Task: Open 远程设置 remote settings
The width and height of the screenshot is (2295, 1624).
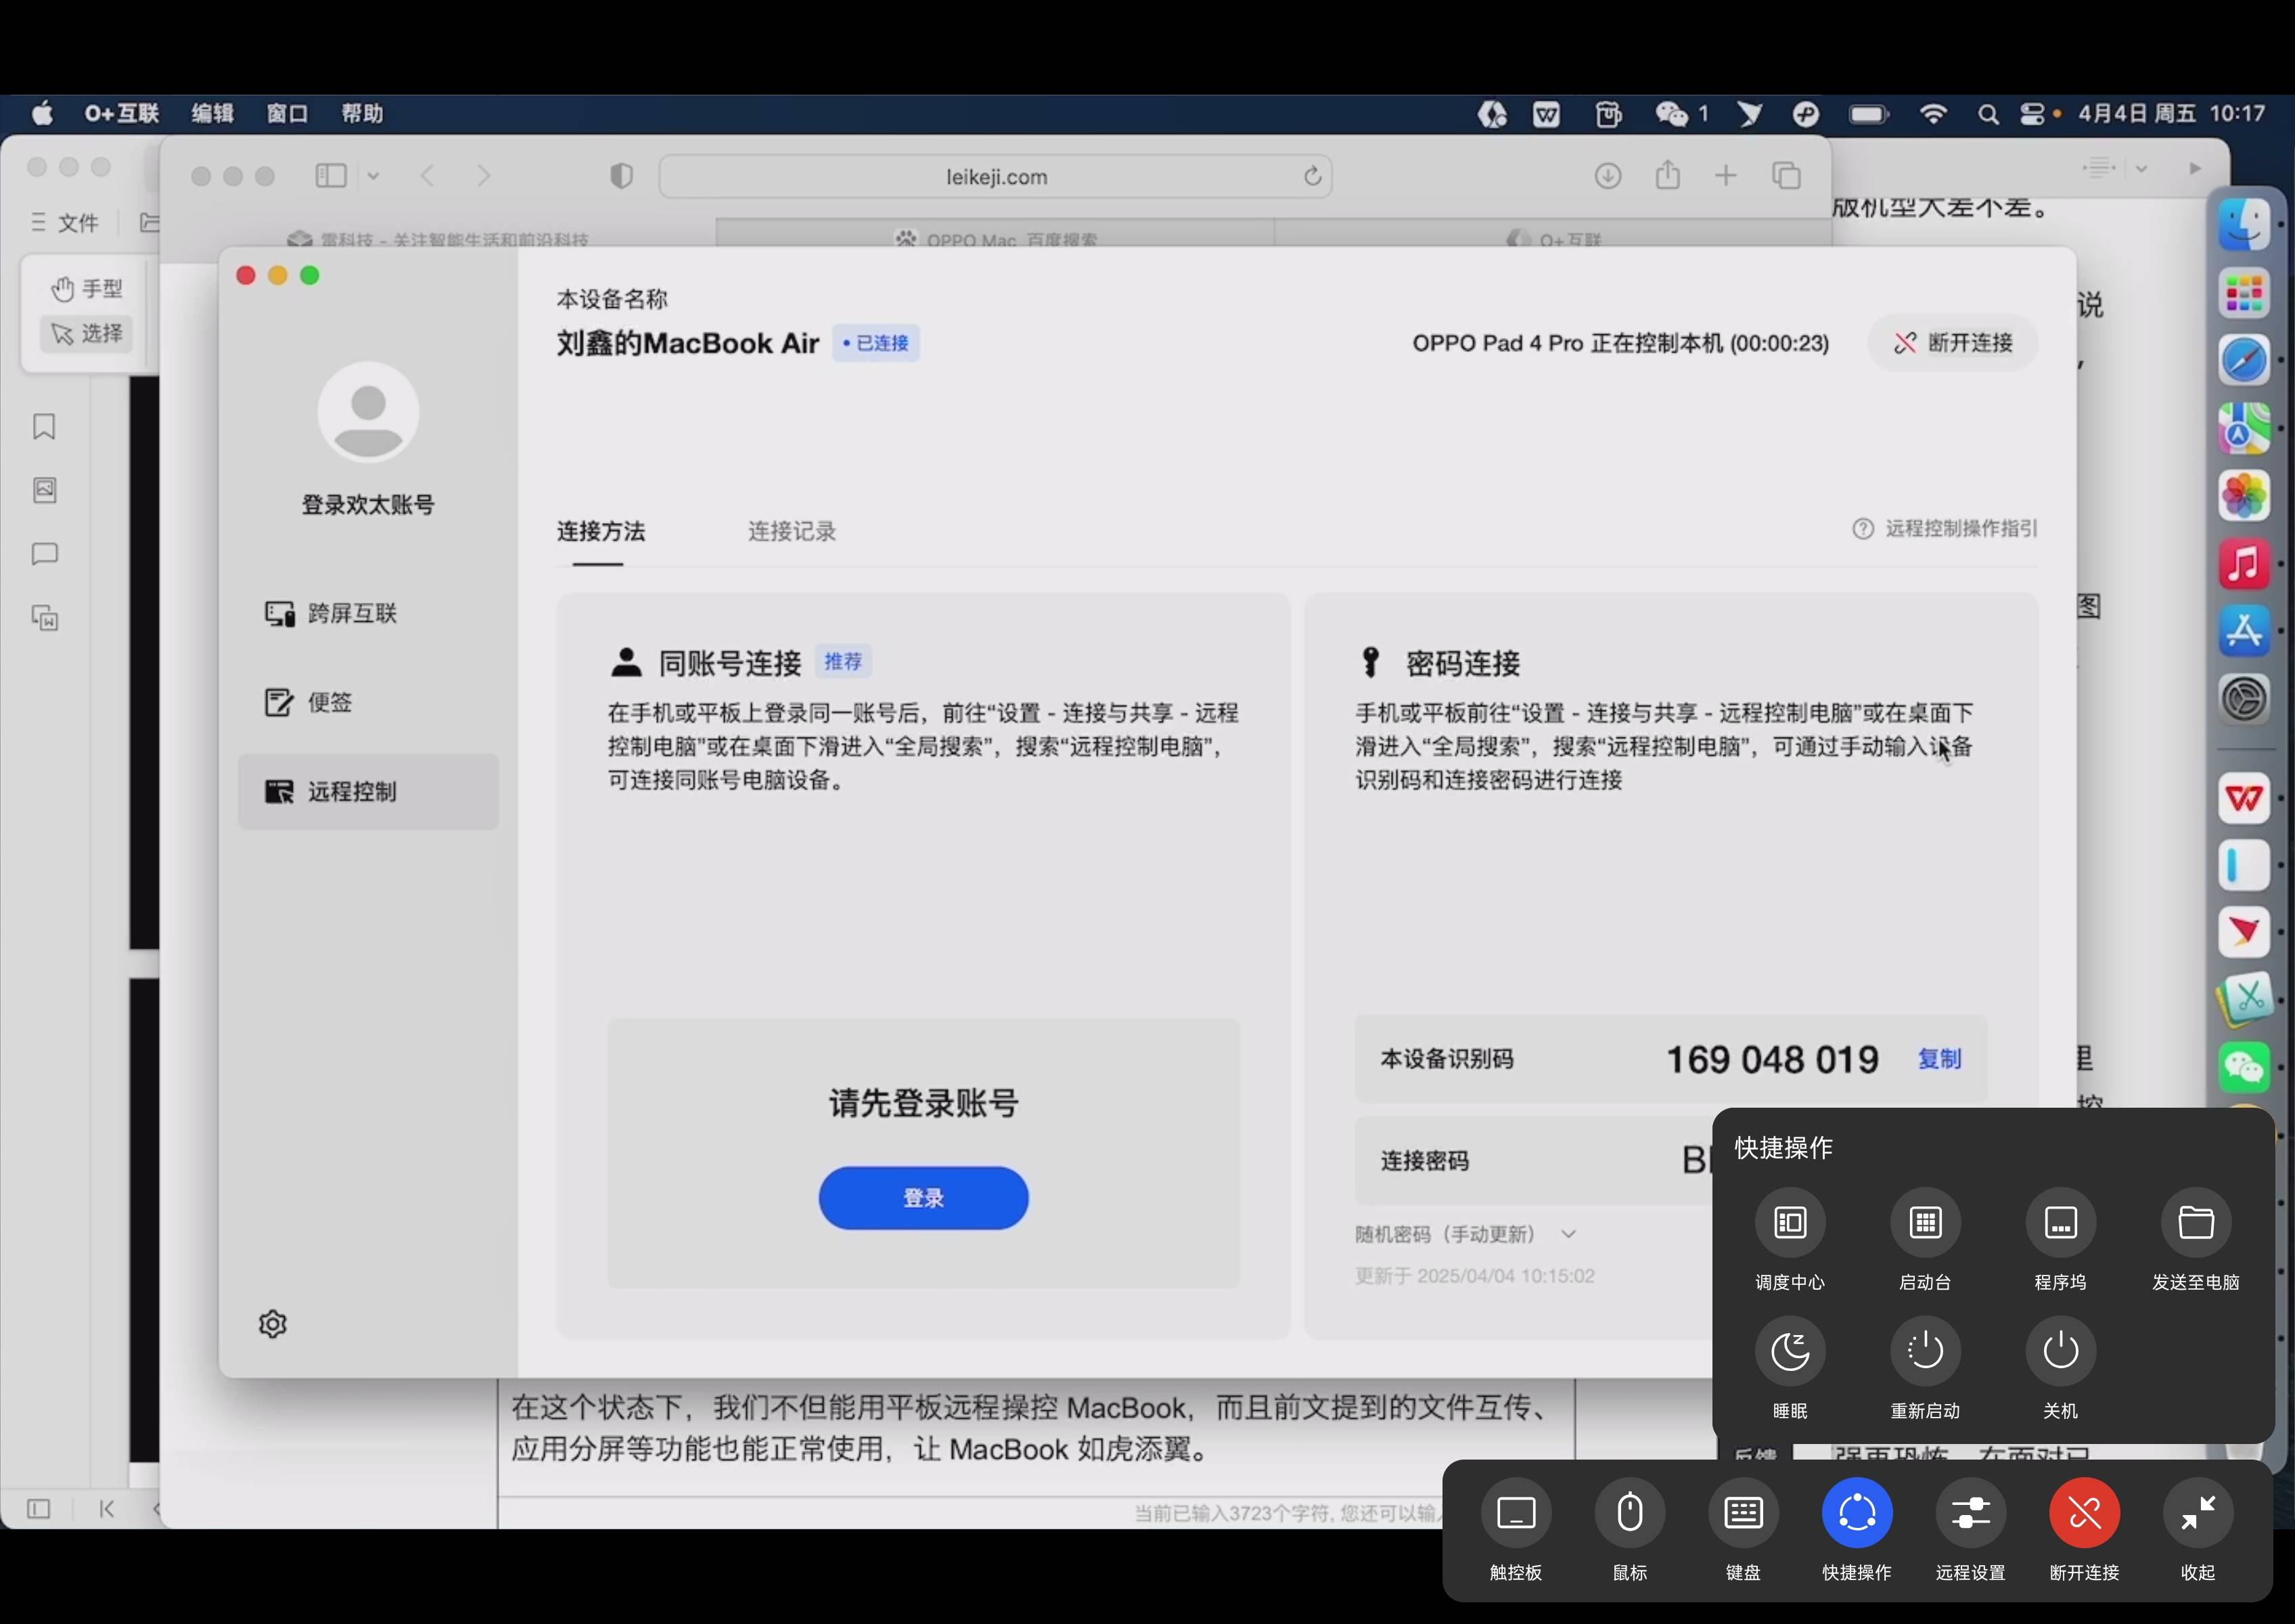Action: click(x=1970, y=1512)
